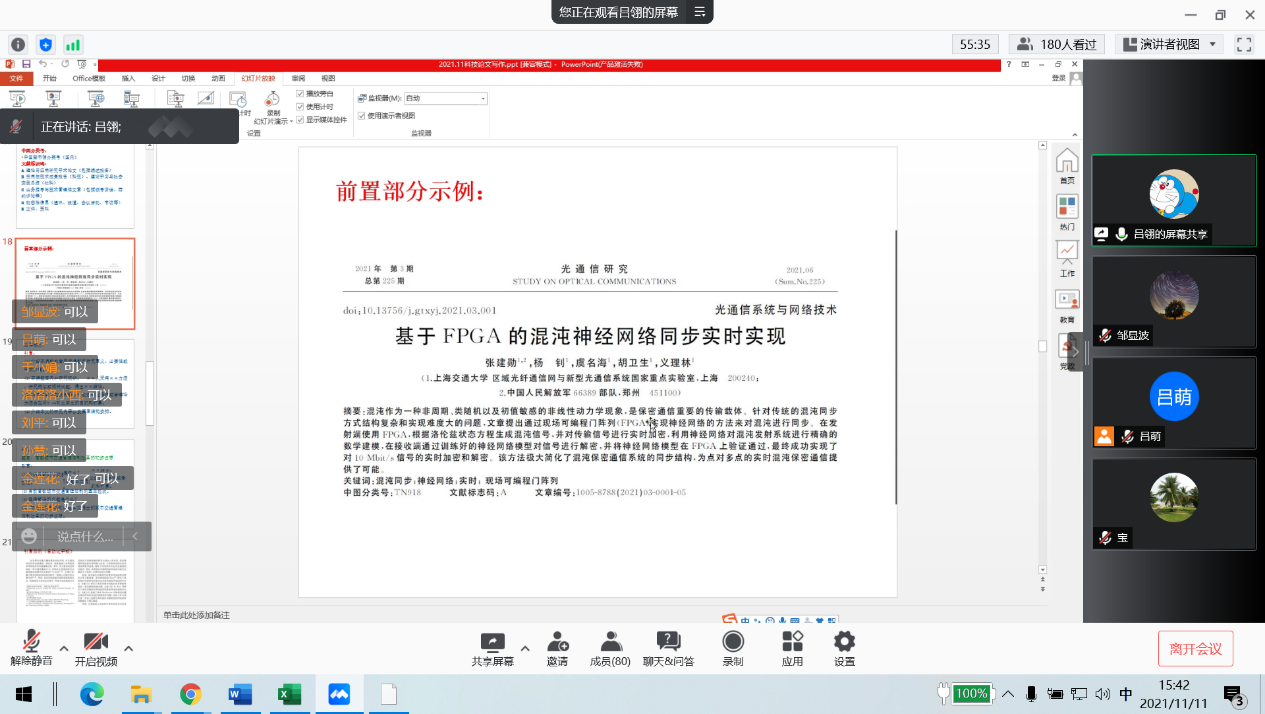This screenshot has height=714, width=1265.
Task: Switch to the 审阅 ribbon tab
Action: 298,78
